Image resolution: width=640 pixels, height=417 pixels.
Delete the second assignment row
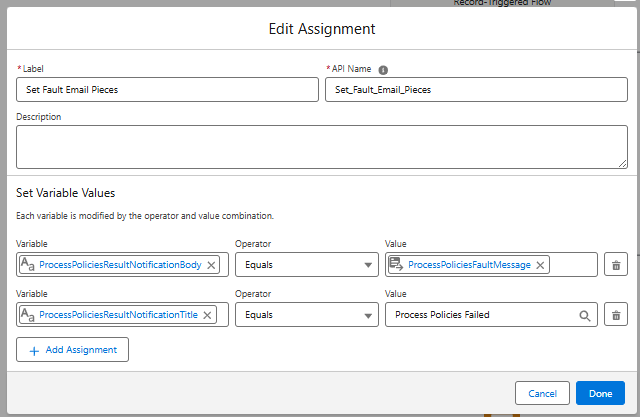[x=616, y=315]
